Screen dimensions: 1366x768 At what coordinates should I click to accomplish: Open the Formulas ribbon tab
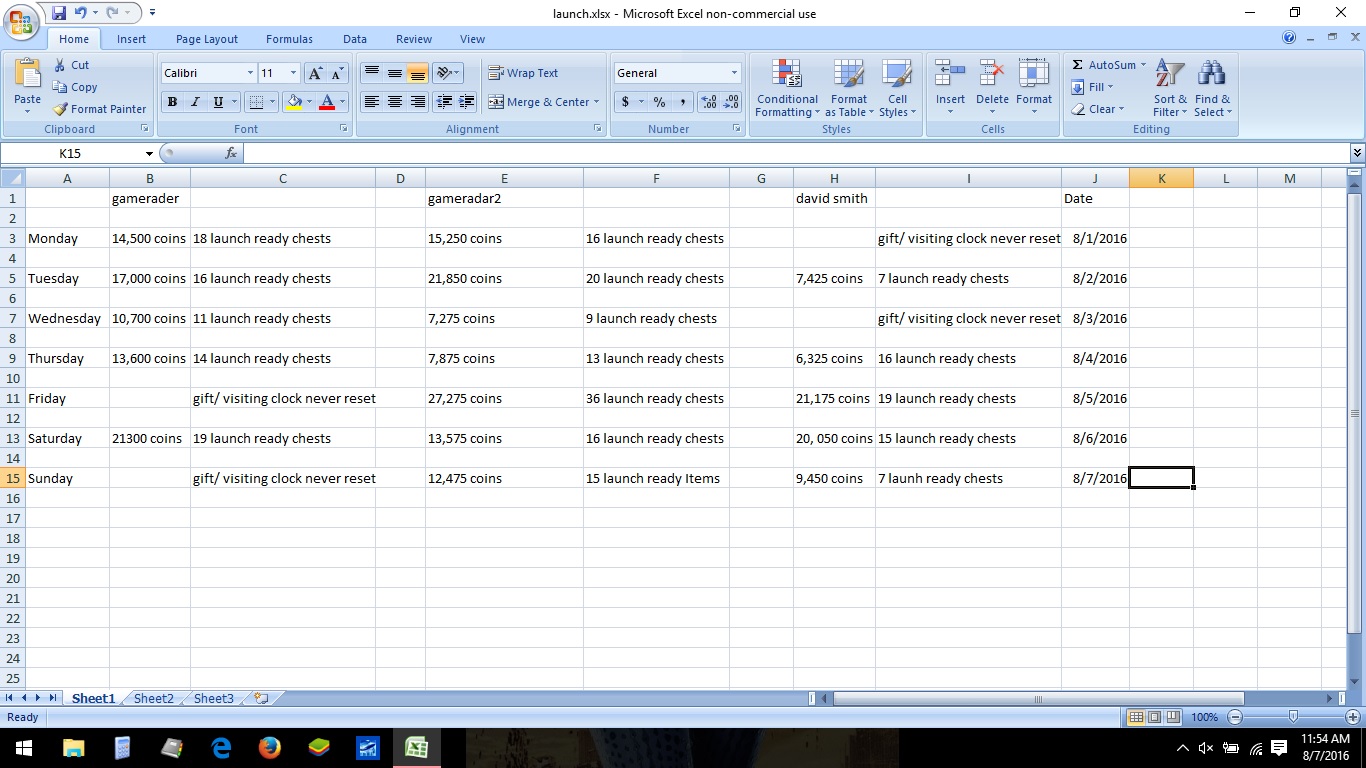(289, 39)
